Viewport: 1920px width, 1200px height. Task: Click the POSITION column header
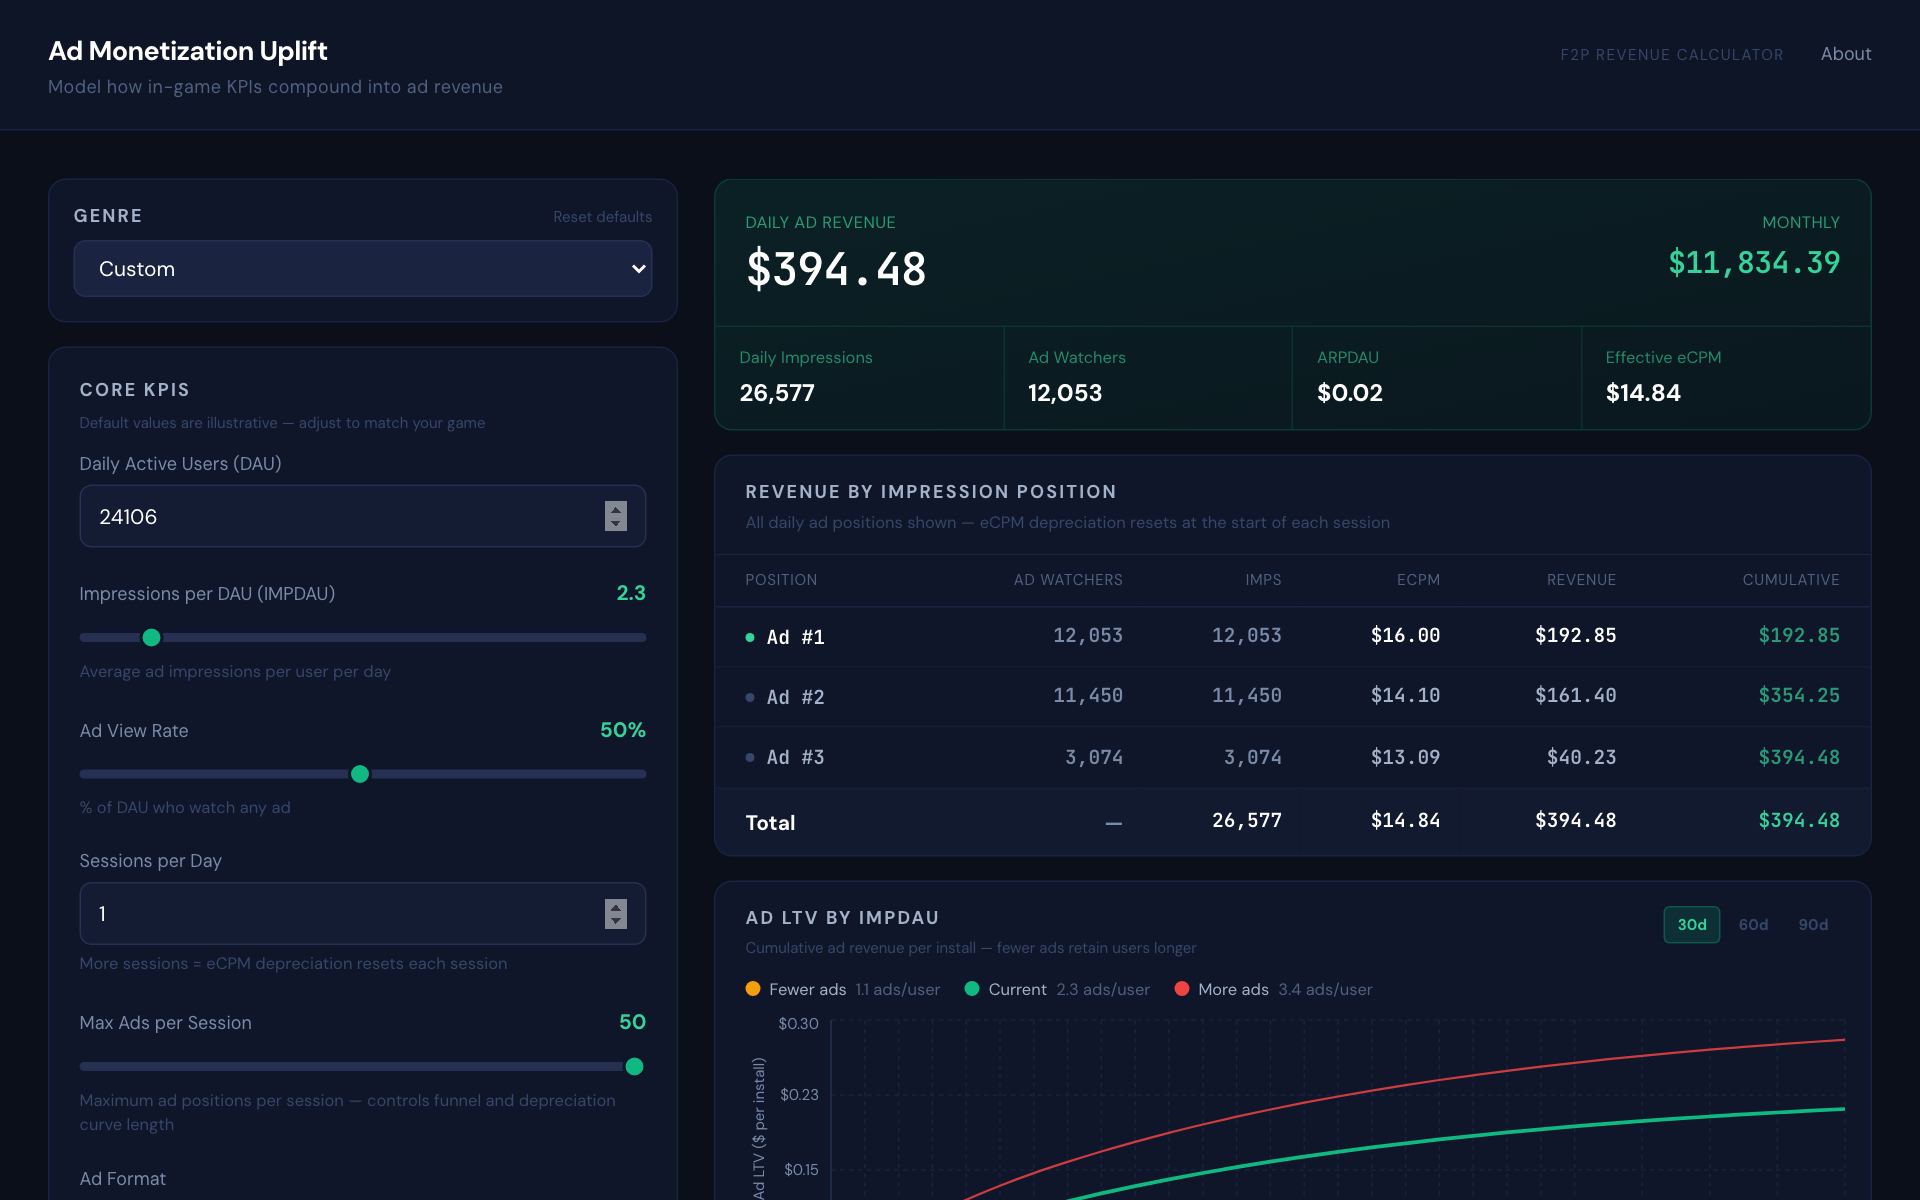781,580
